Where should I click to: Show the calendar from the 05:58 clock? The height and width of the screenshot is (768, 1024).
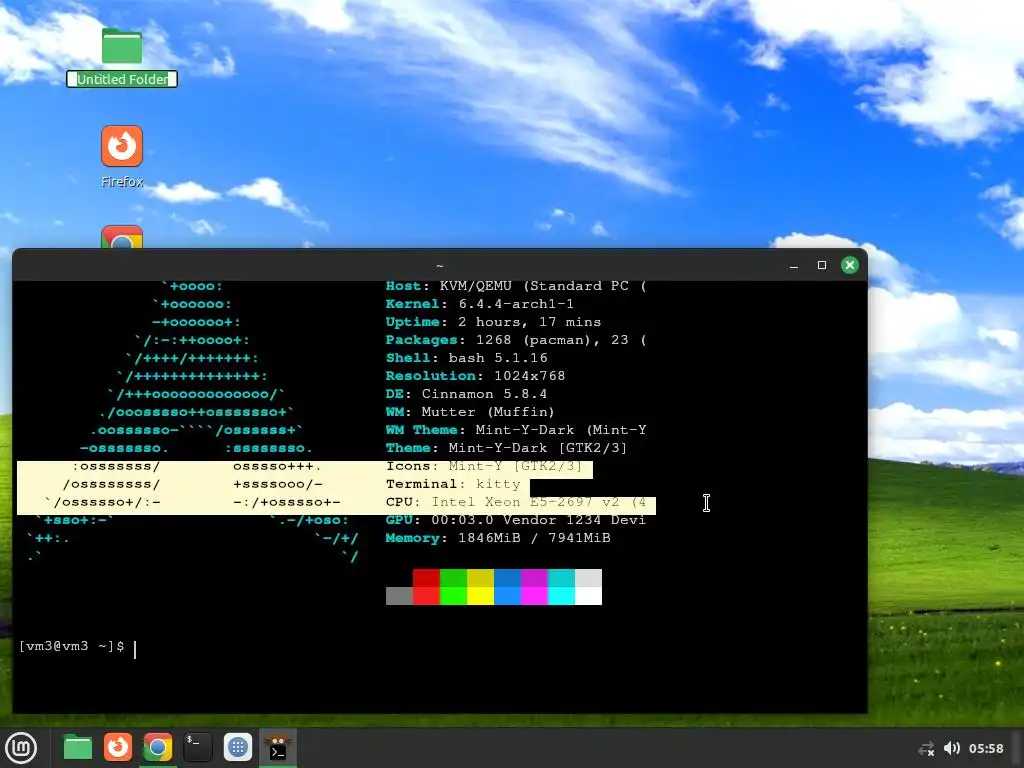tap(986, 748)
